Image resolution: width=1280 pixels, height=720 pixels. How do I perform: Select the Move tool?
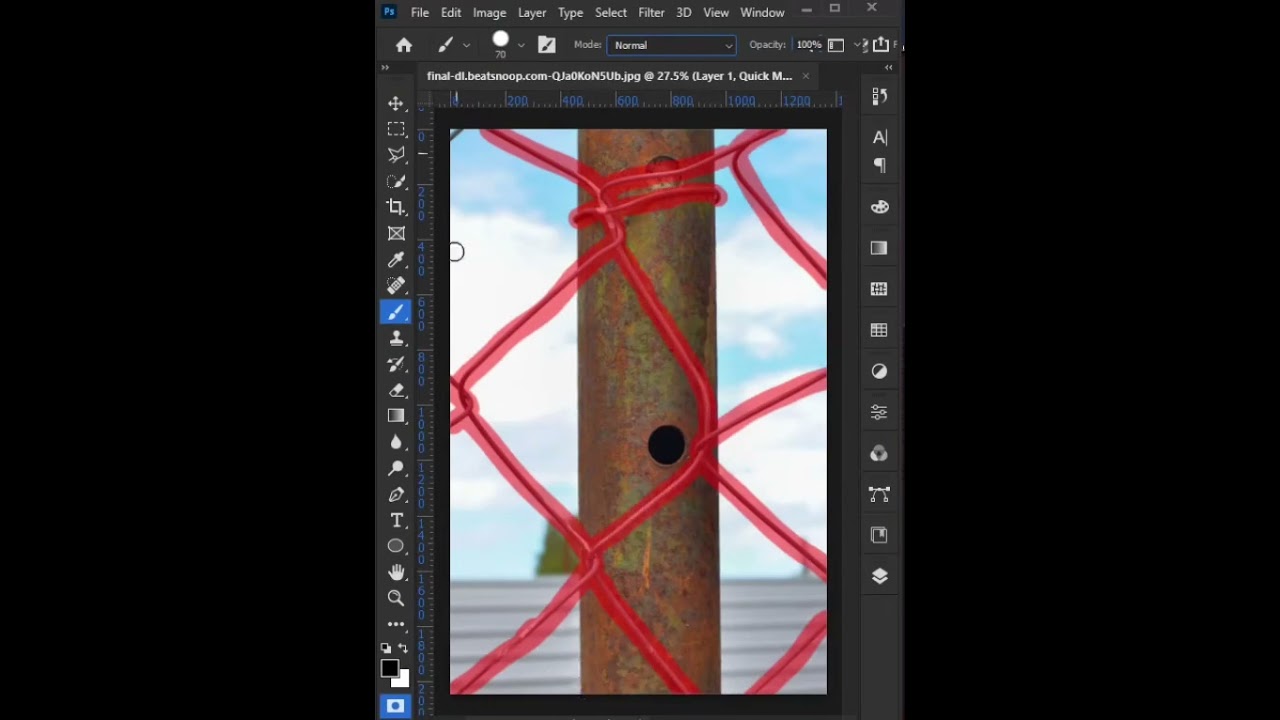396,104
